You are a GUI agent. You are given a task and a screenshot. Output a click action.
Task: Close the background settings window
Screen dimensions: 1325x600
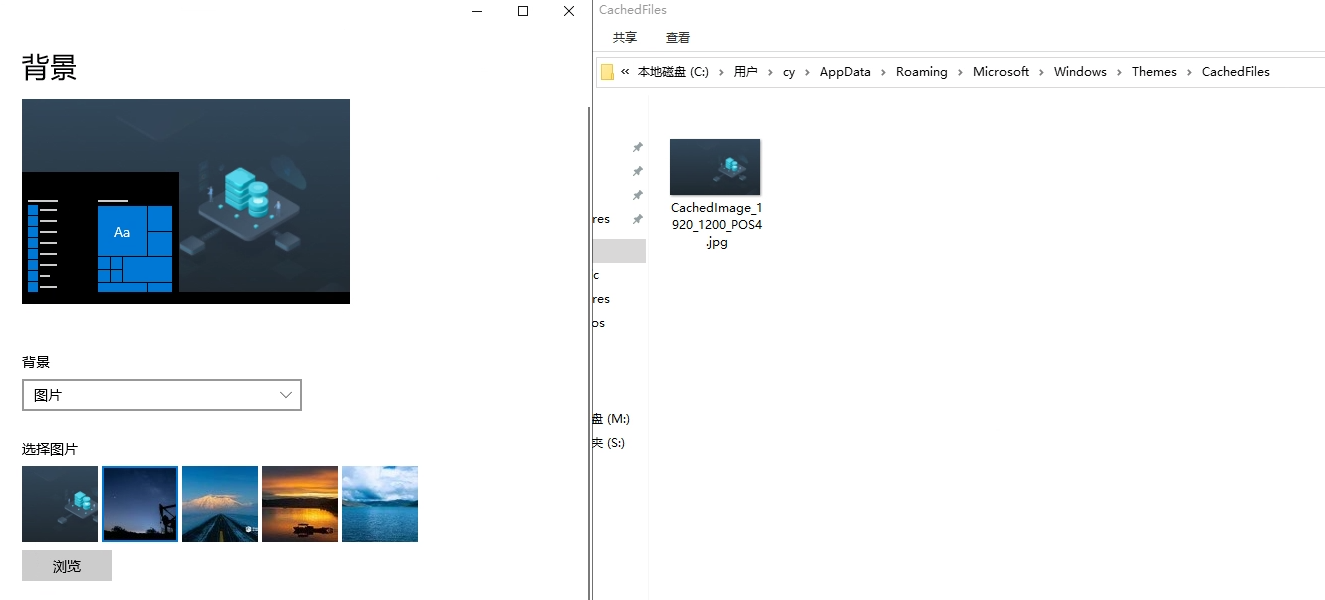568,11
